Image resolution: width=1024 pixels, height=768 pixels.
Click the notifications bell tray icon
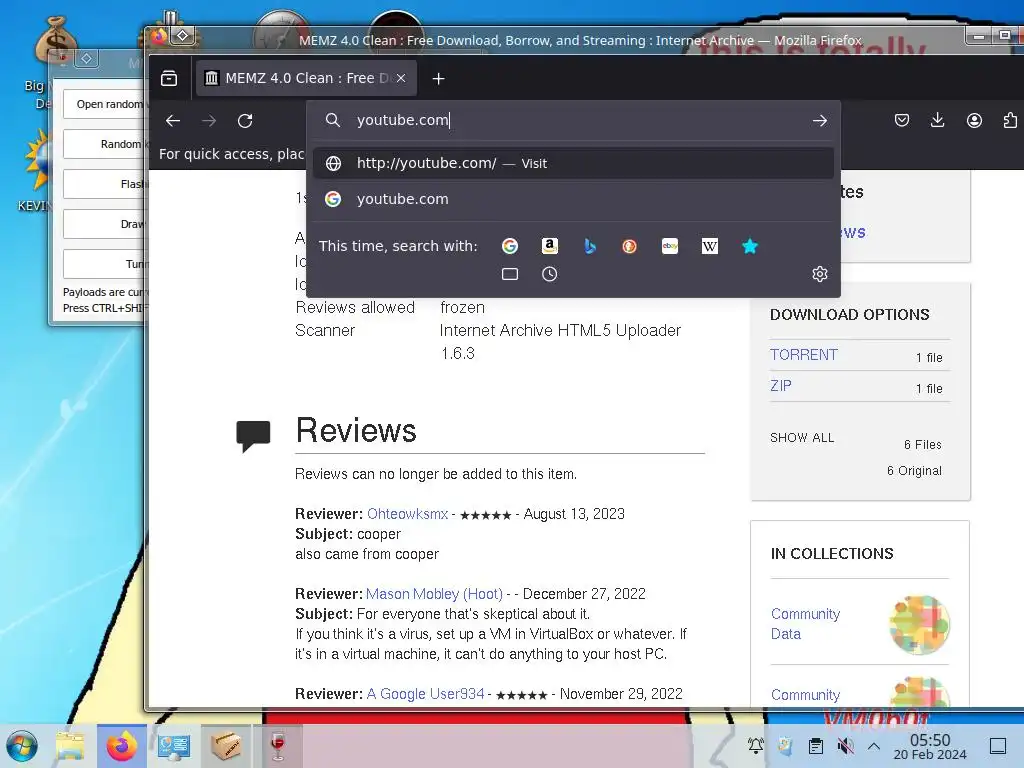(x=756, y=746)
